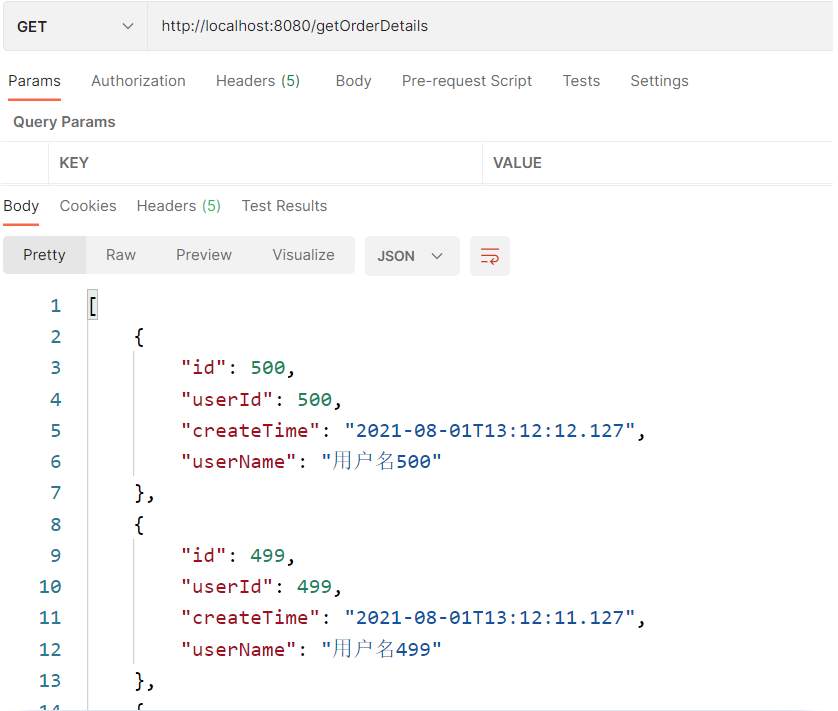Open request Headers (5) tab
The width and height of the screenshot is (838, 711).
[258, 81]
